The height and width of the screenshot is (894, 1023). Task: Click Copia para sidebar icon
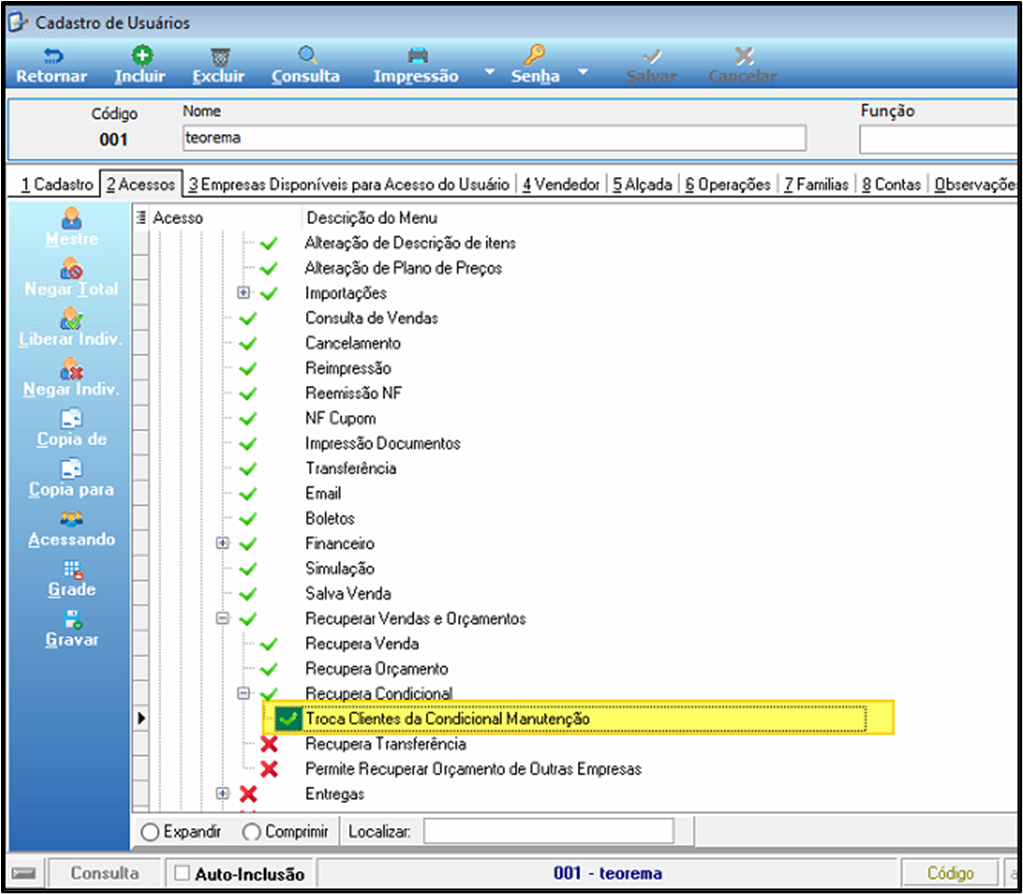click(72, 469)
